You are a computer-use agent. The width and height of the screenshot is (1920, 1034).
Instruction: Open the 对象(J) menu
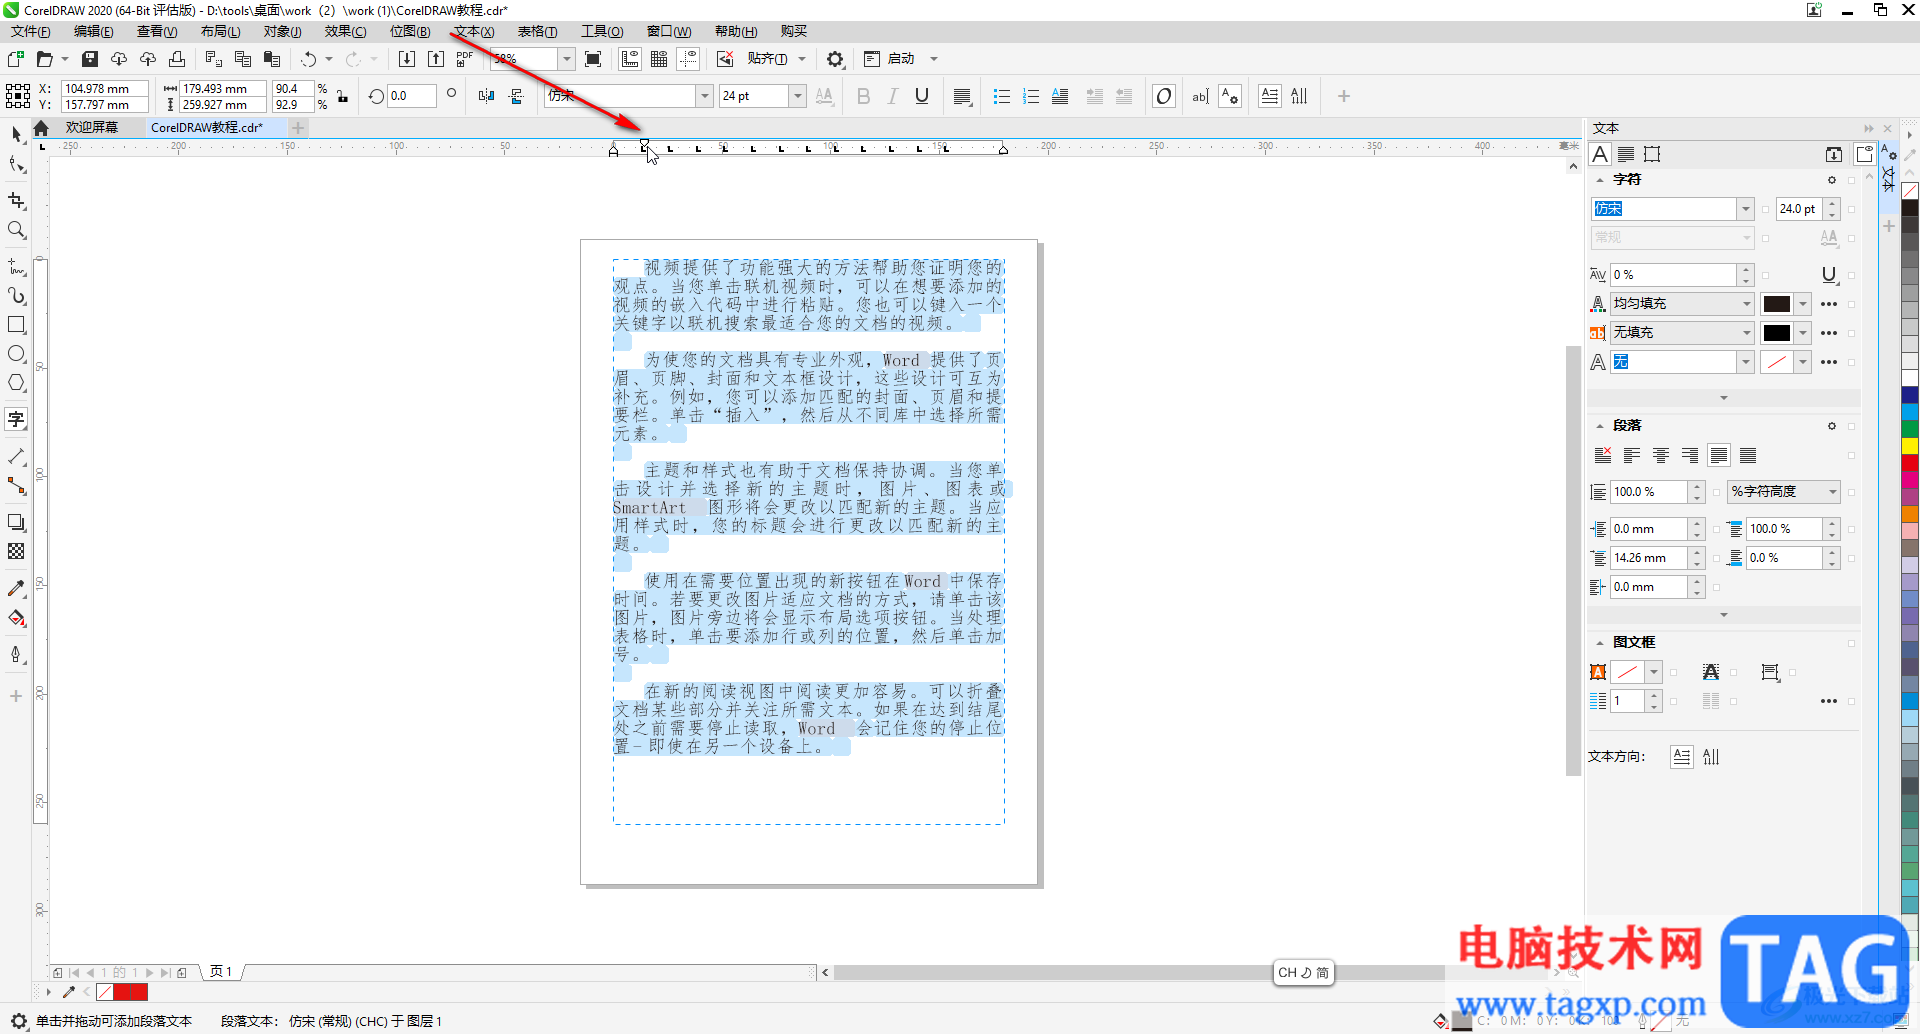(282, 31)
